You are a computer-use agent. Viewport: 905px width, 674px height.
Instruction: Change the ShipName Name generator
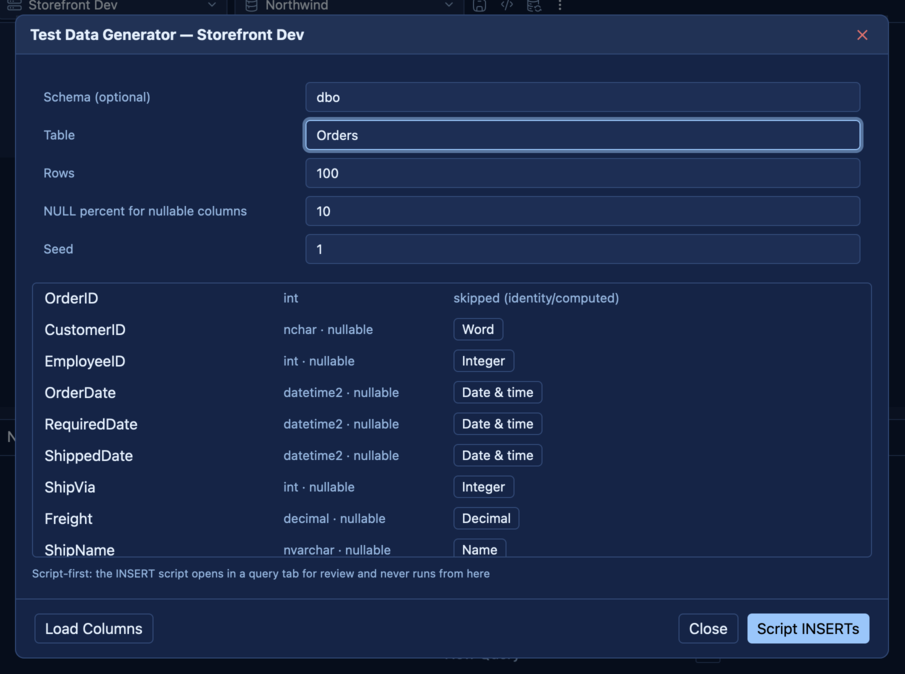(480, 548)
